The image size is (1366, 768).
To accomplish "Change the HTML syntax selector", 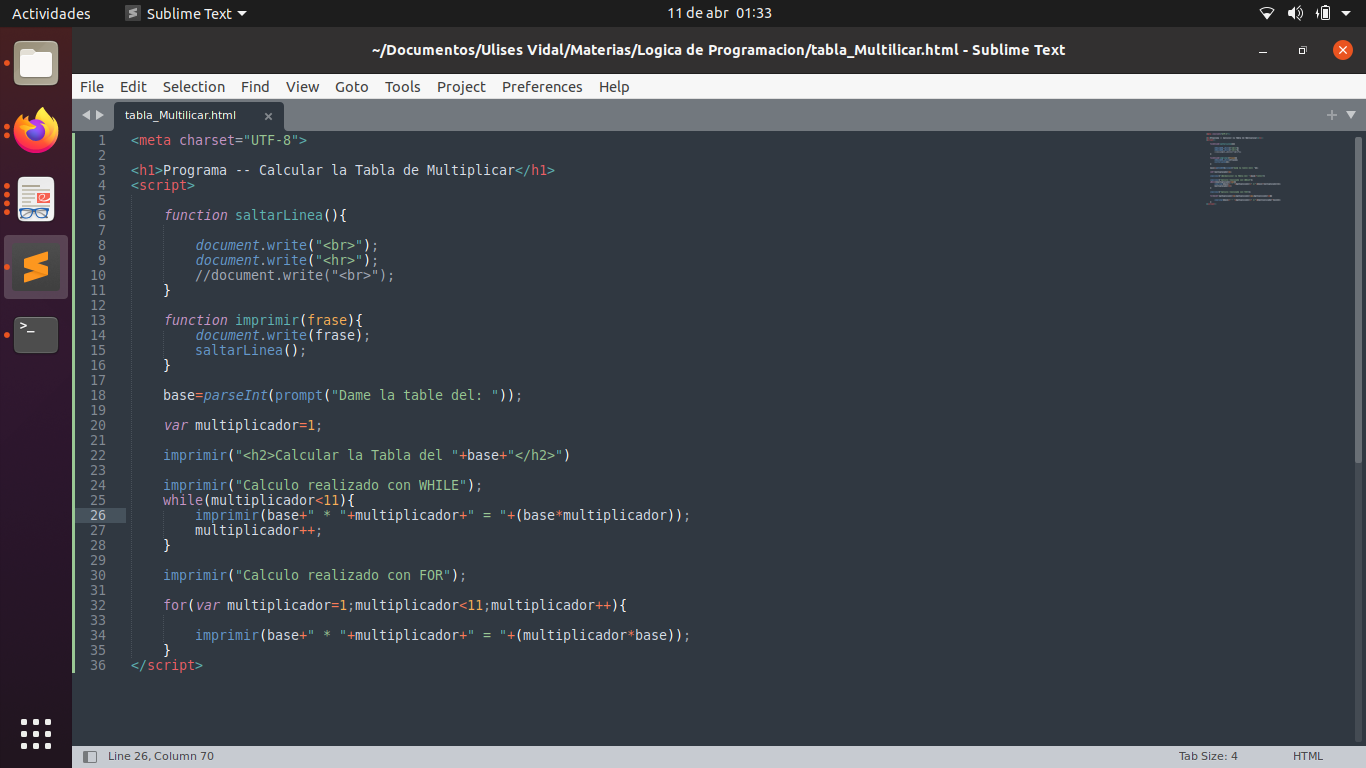I will (1308, 756).
